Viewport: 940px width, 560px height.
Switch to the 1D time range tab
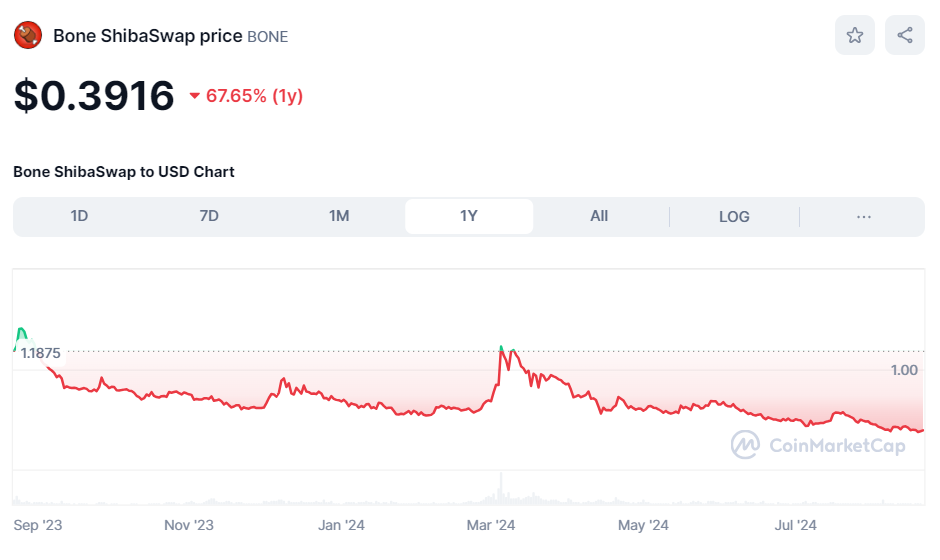click(80, 216)
